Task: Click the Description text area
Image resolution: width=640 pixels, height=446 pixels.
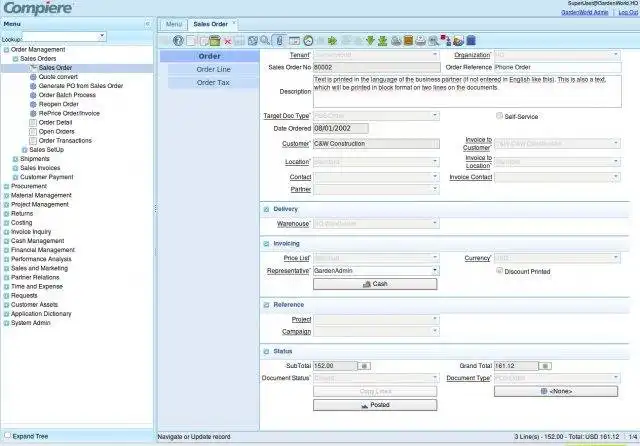Action: pyautogui.click(x=467, y=91)
